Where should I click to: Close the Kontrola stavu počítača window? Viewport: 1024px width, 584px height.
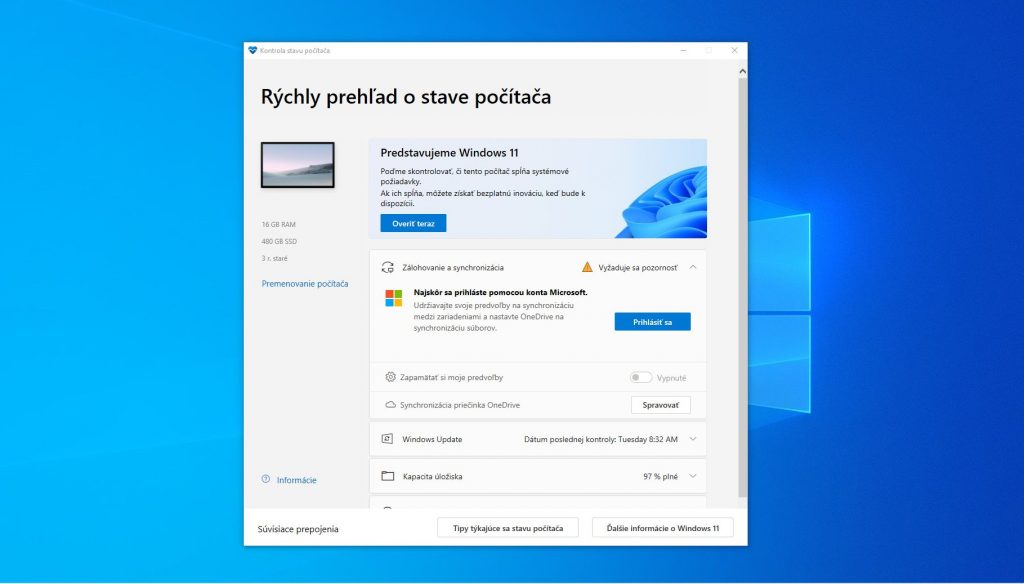[734, 50]
